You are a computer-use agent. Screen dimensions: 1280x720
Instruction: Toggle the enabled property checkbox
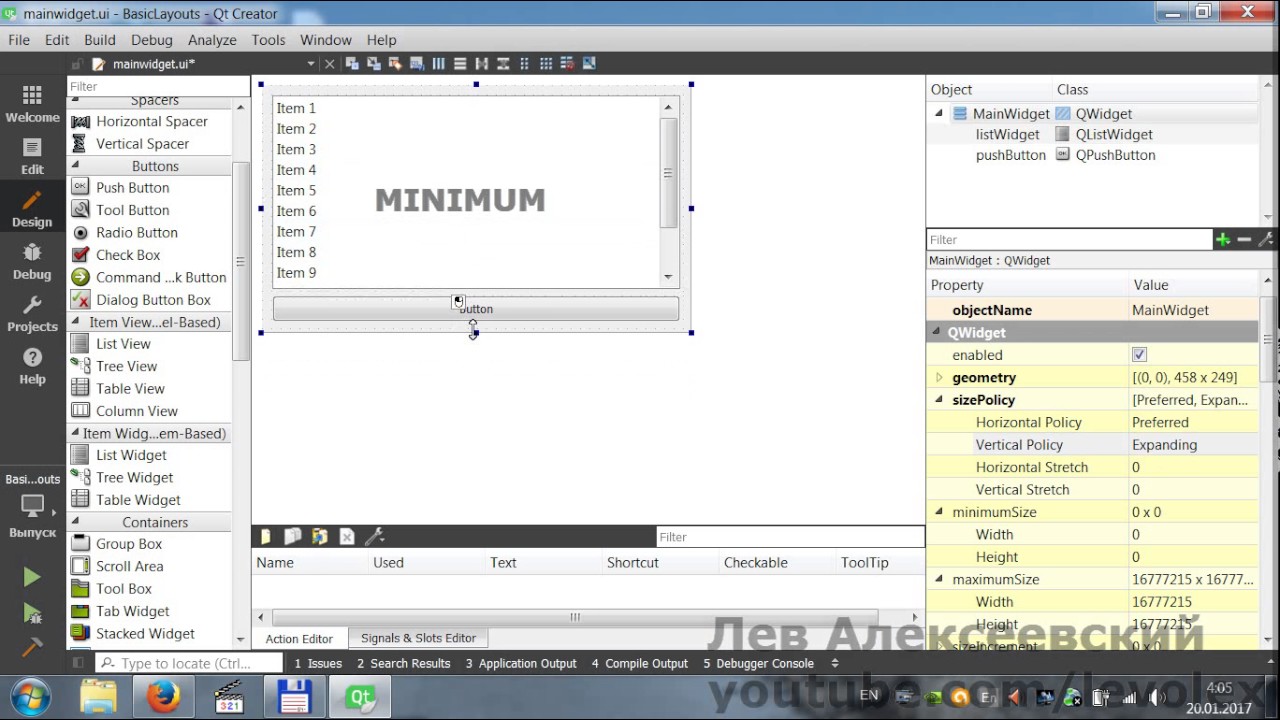point(1139,355)
